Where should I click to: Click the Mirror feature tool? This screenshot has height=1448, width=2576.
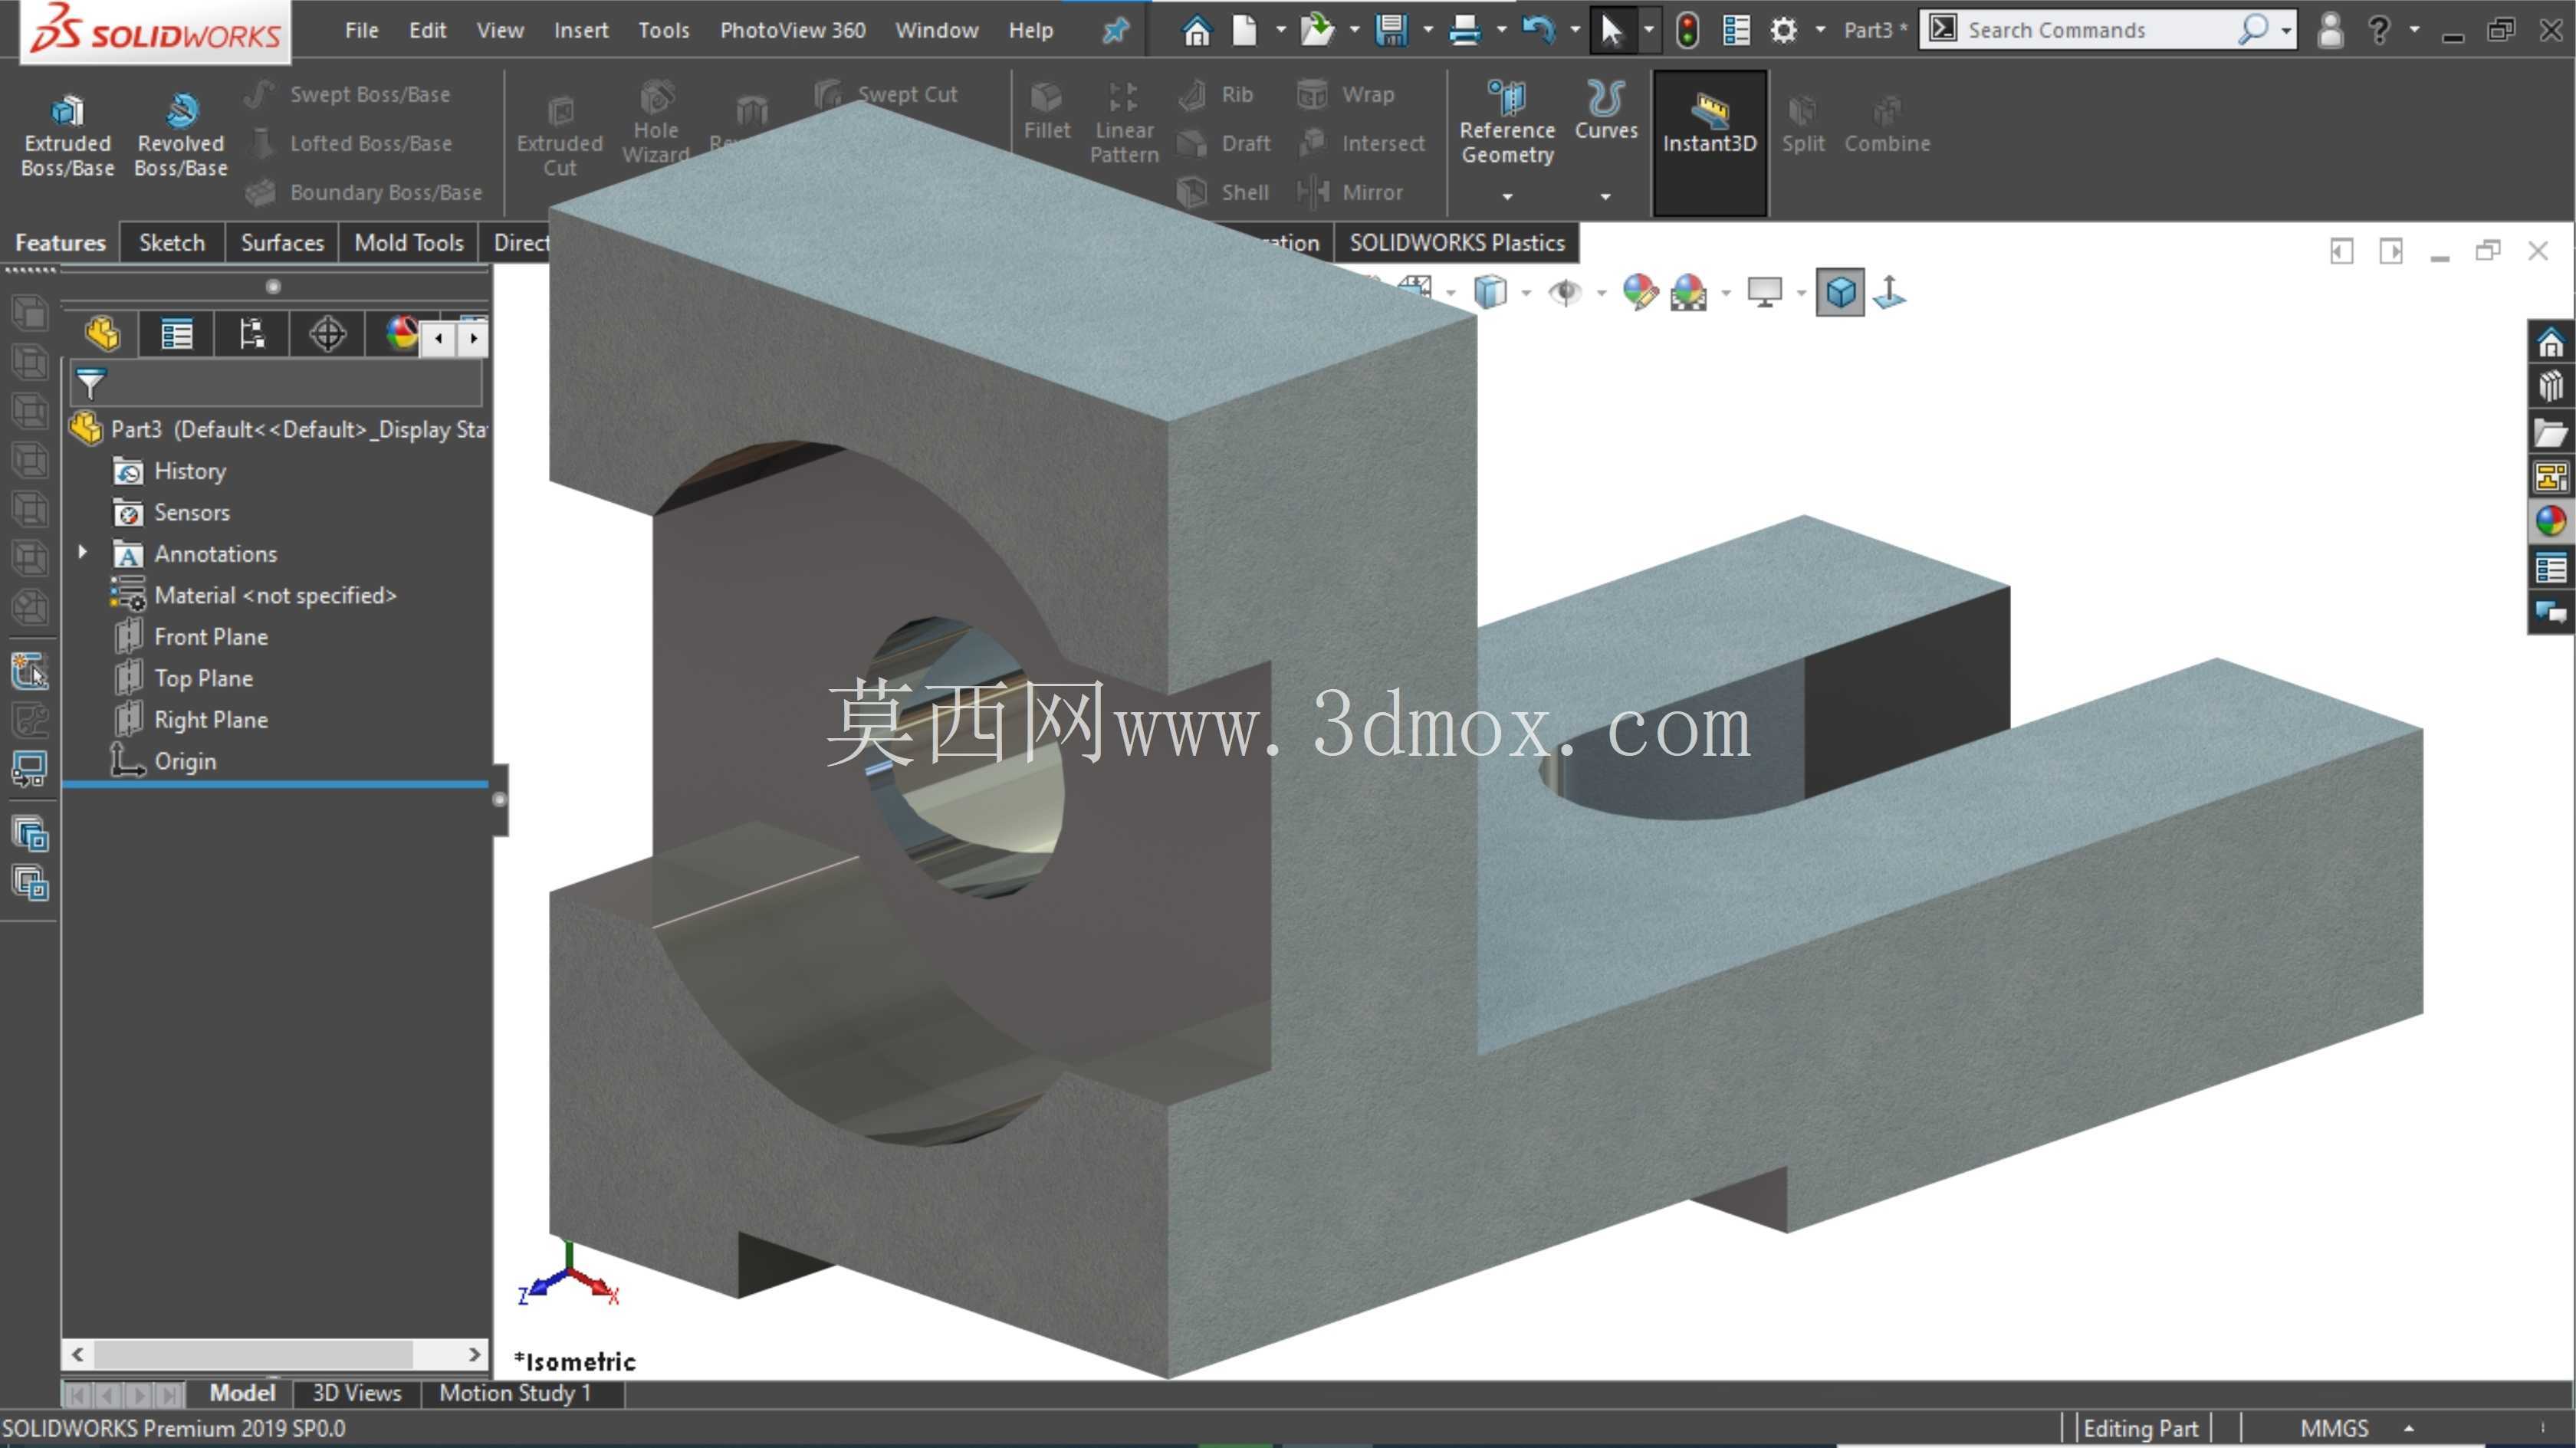1350,192
